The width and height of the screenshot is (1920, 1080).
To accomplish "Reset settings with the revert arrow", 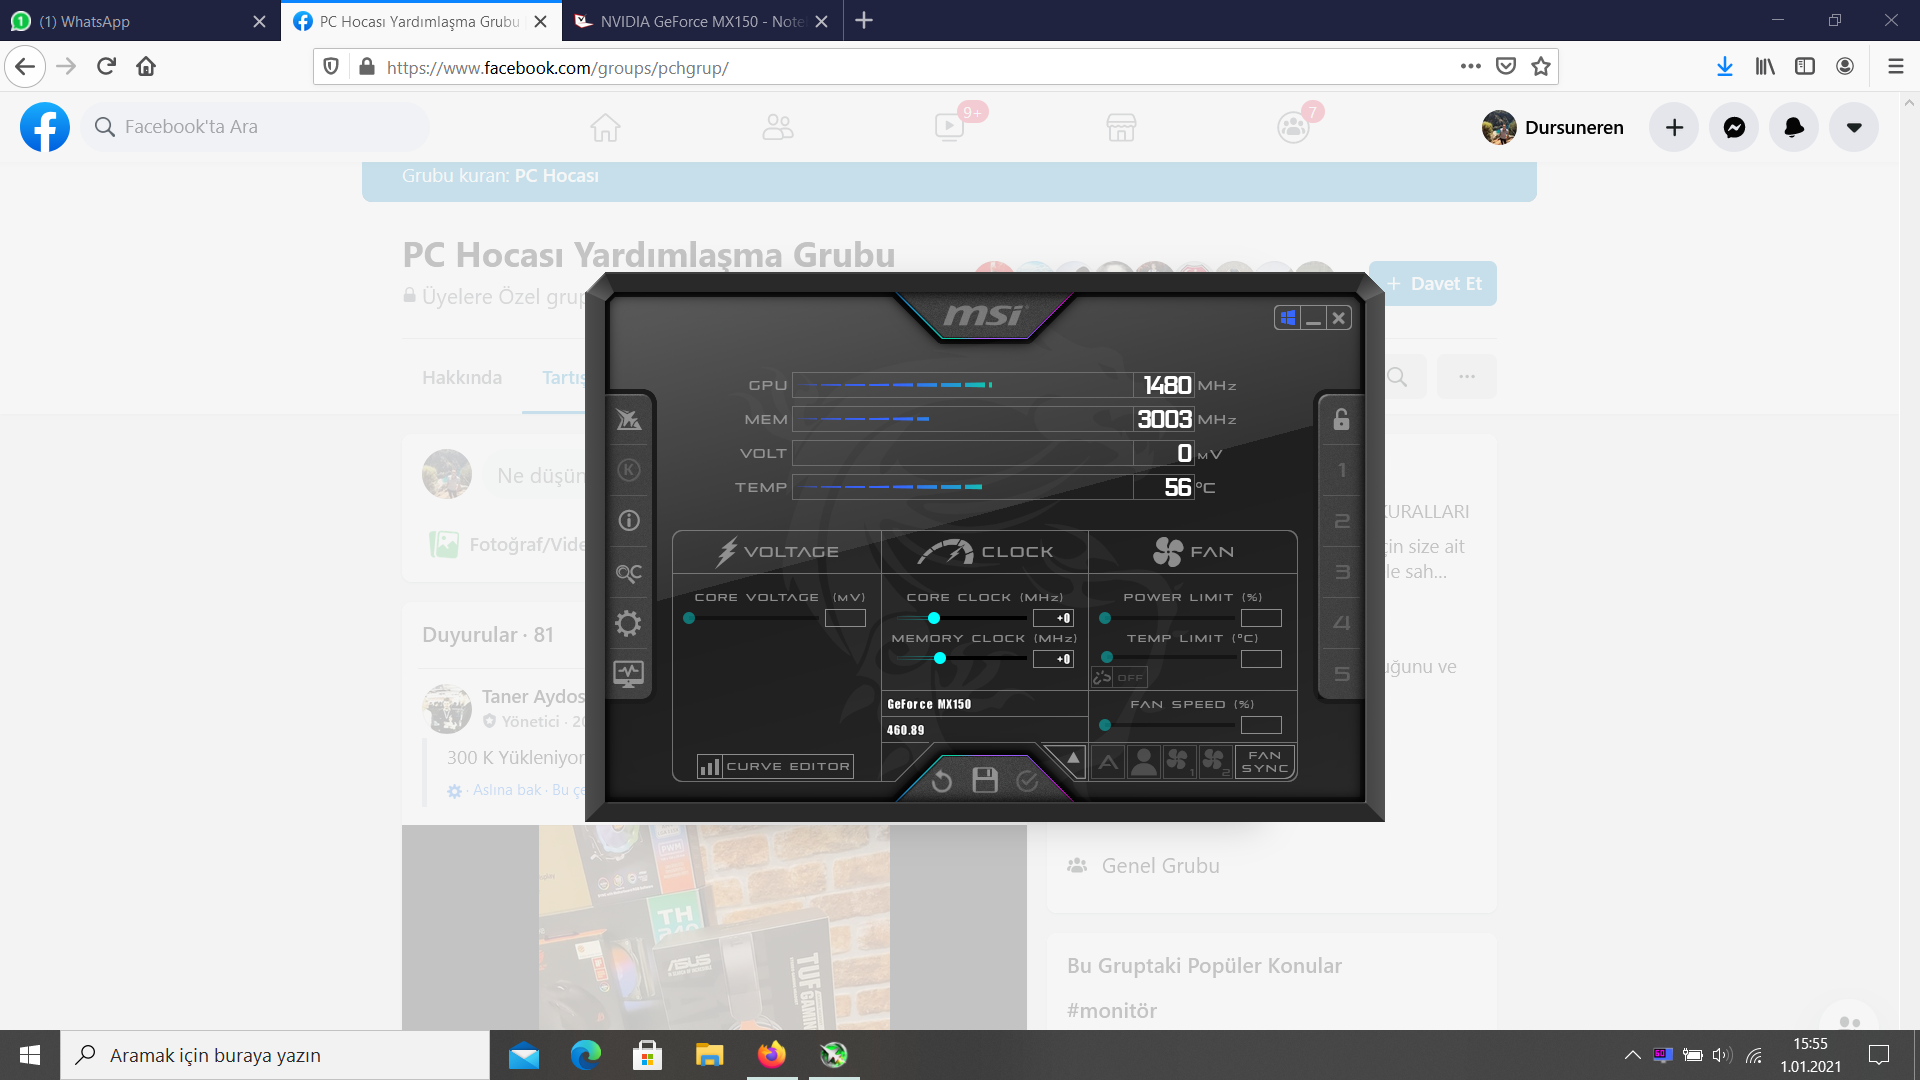I will (x=941, y=781).
